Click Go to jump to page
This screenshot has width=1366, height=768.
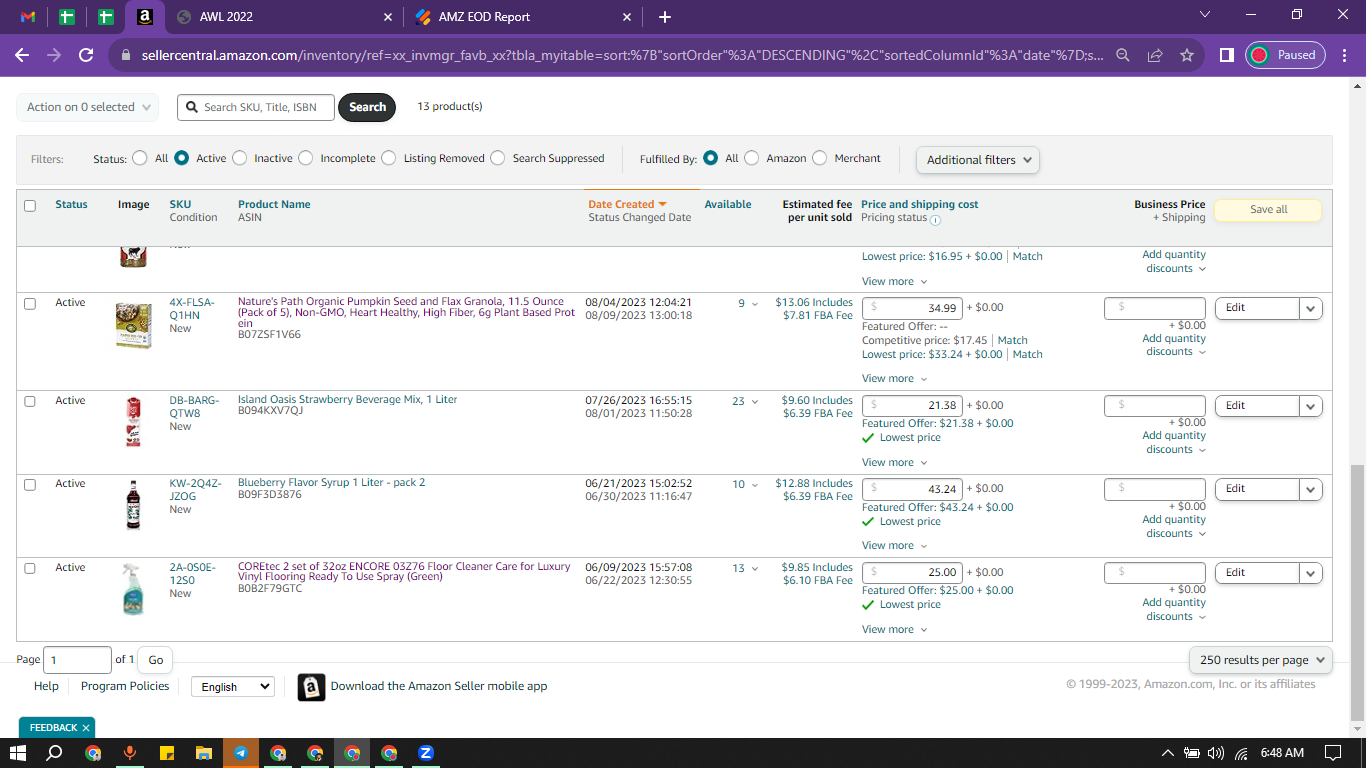coord(155,660)
